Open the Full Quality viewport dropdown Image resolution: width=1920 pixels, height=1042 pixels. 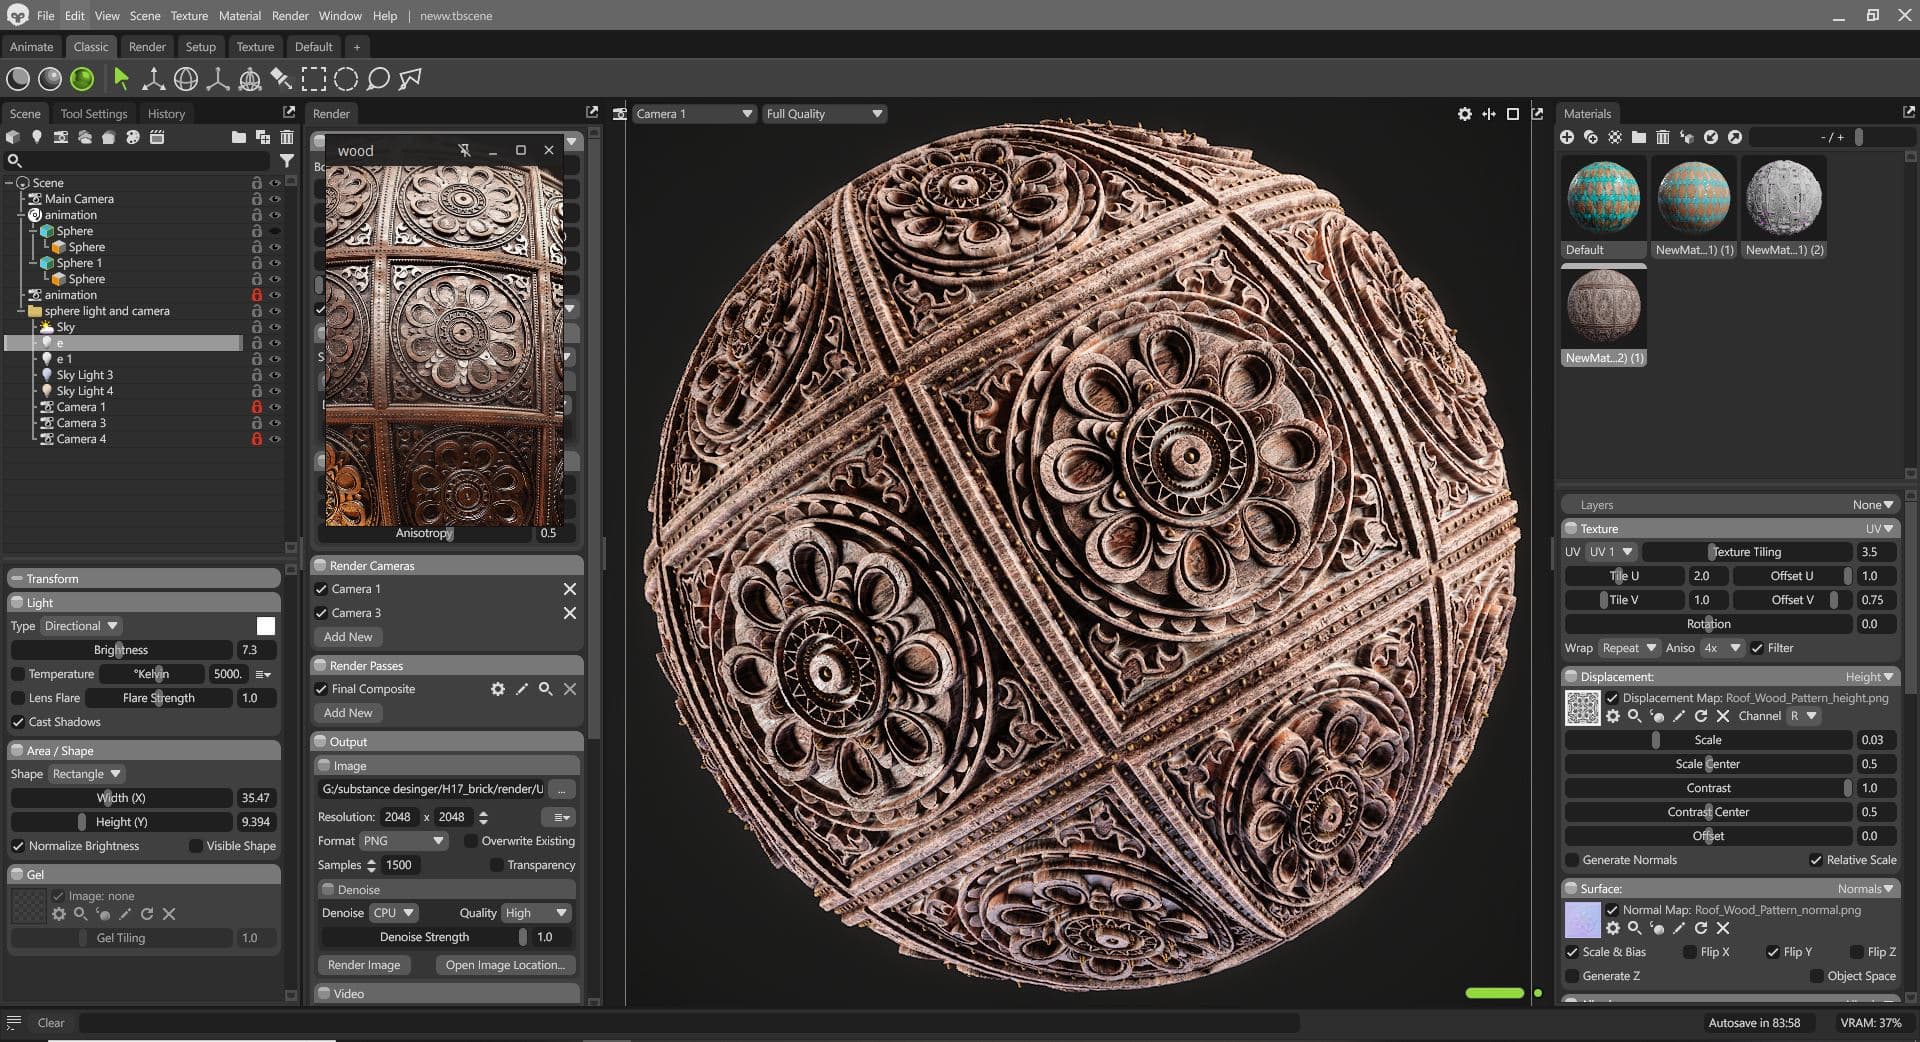824,113
